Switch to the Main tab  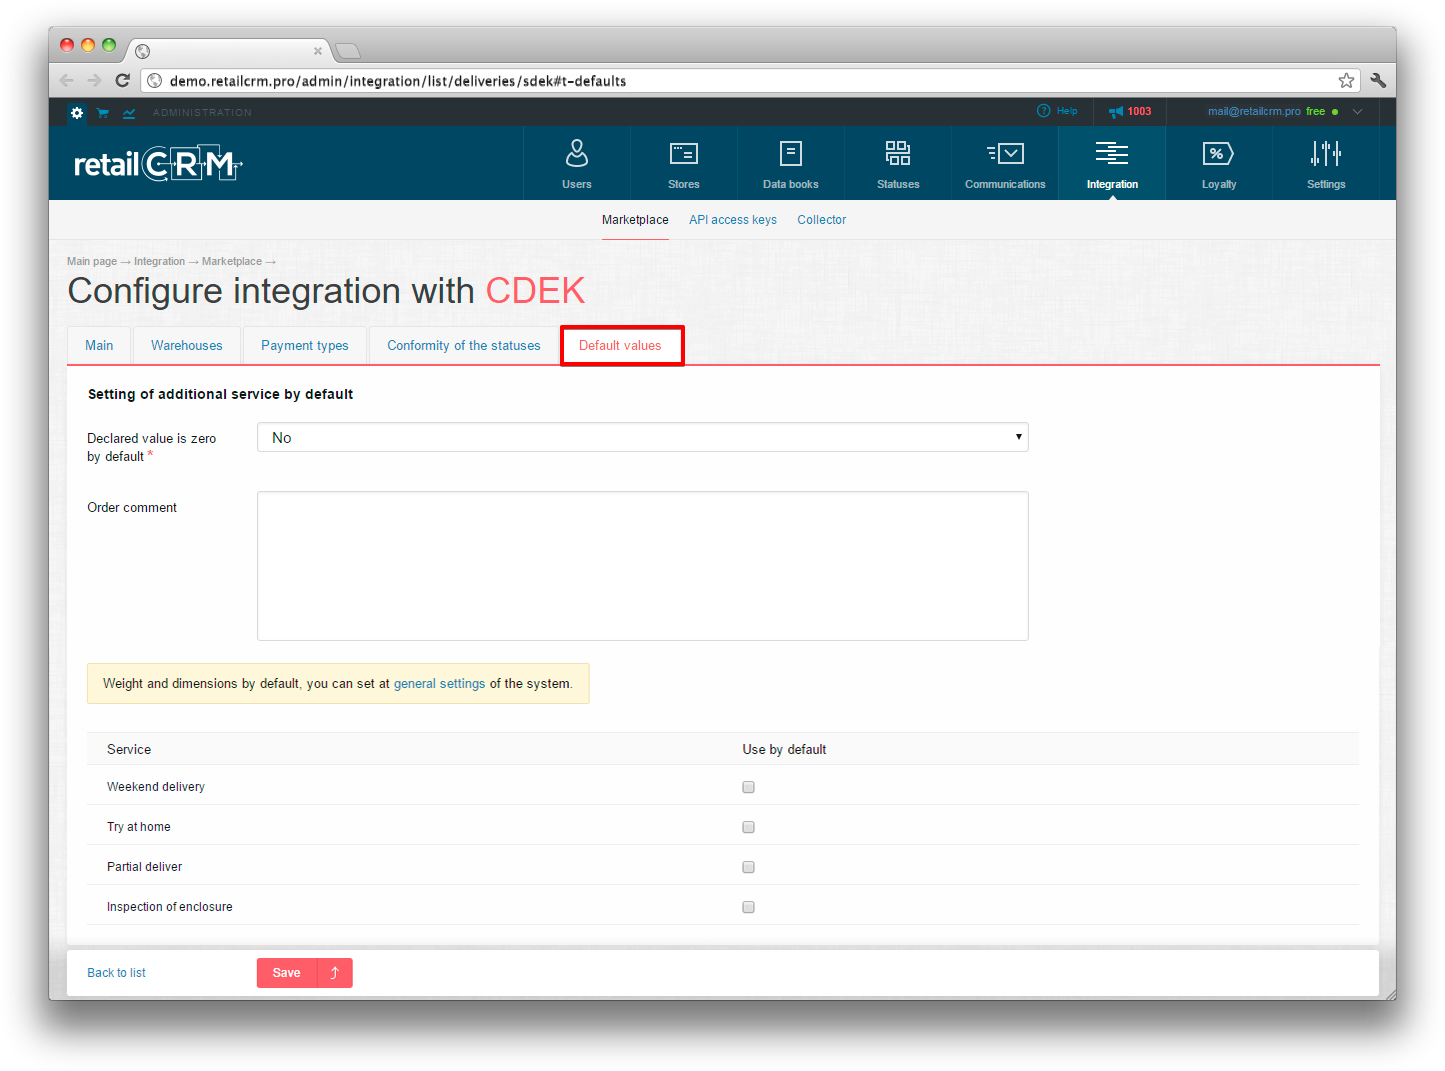(99, 346)
